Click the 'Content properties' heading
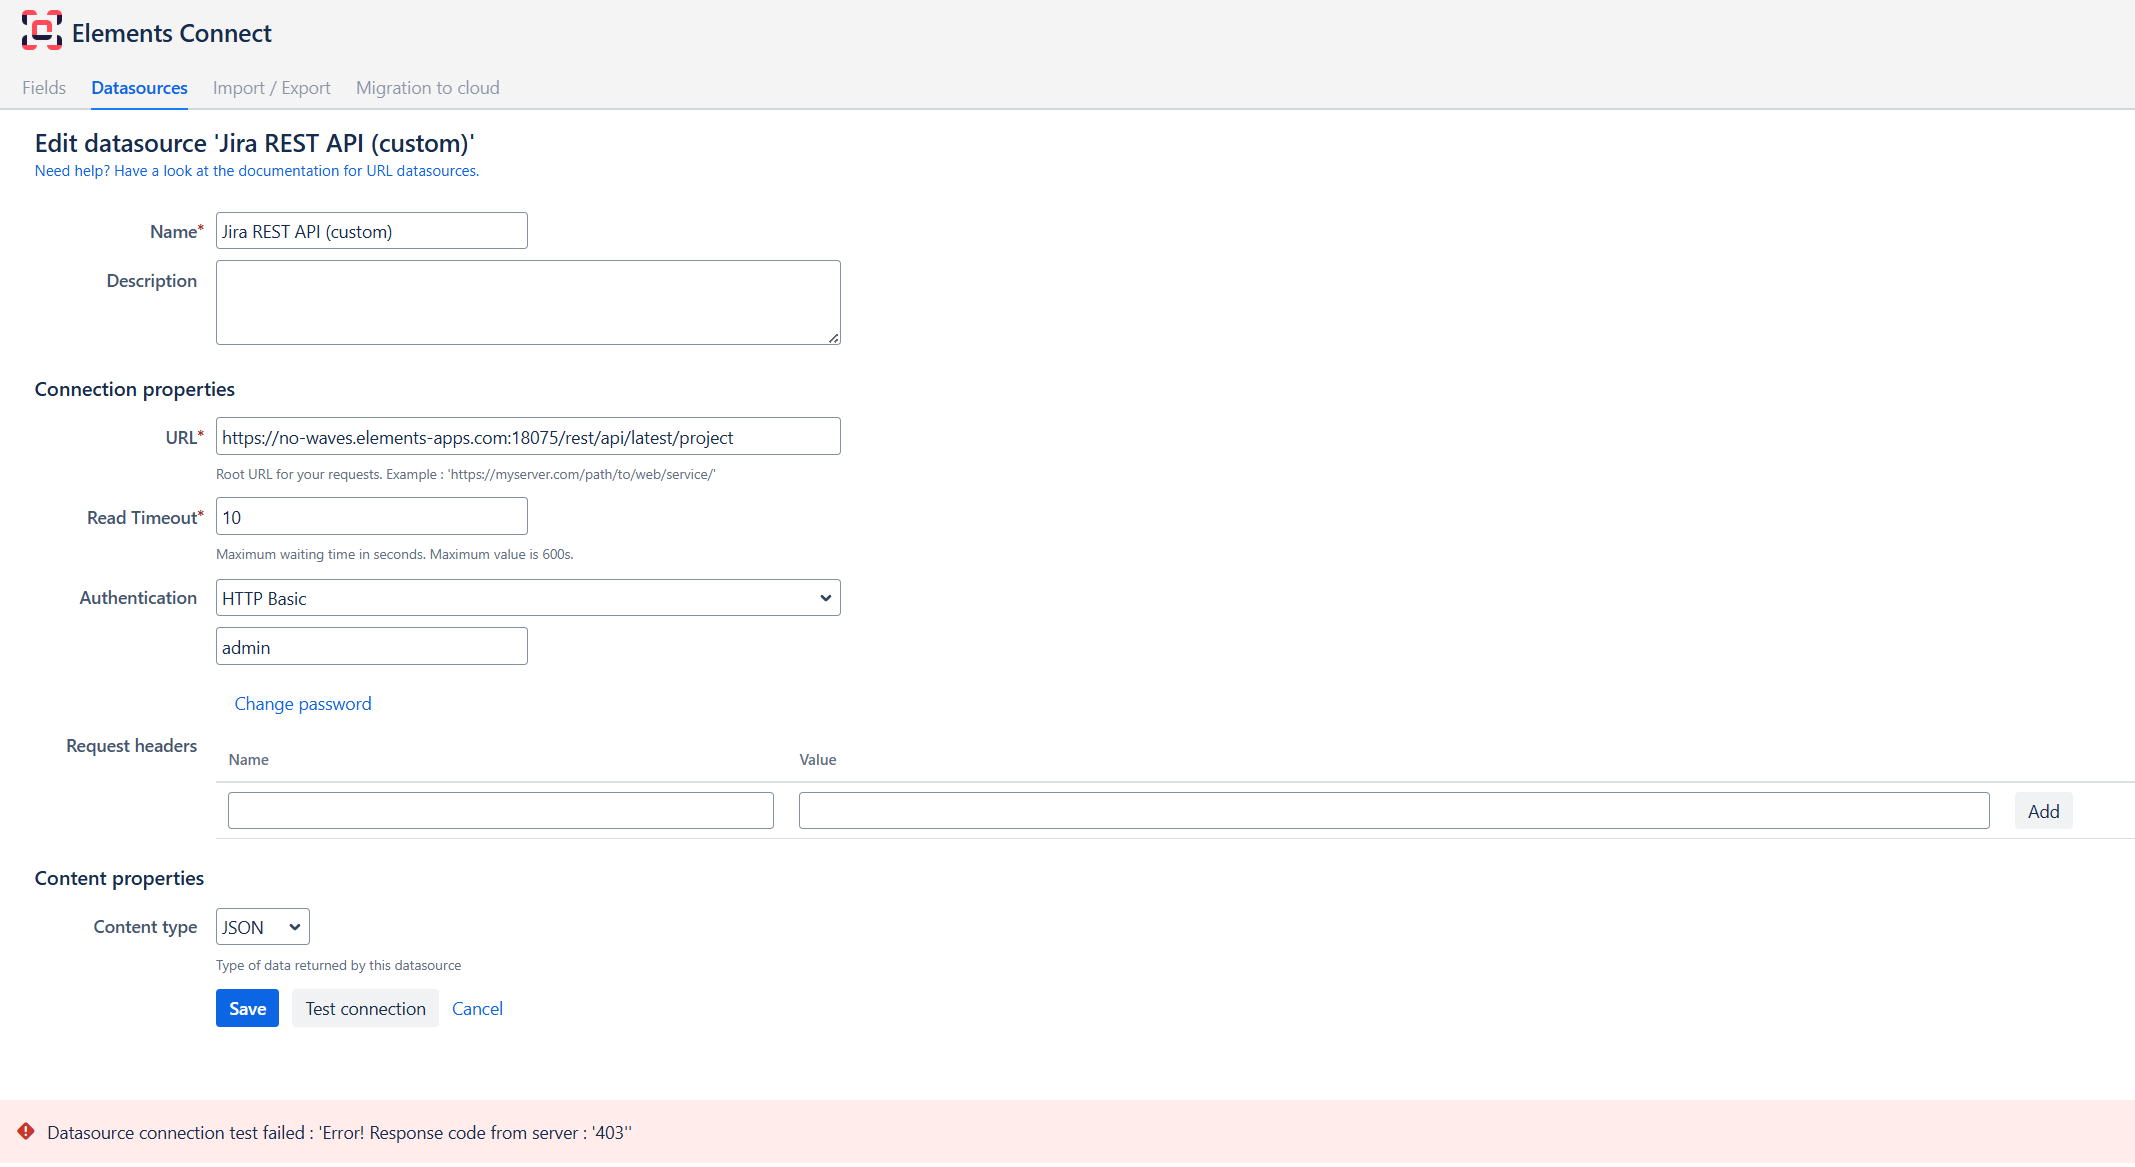Screen dimensions: 2135x1167 [x=119, y=878]
